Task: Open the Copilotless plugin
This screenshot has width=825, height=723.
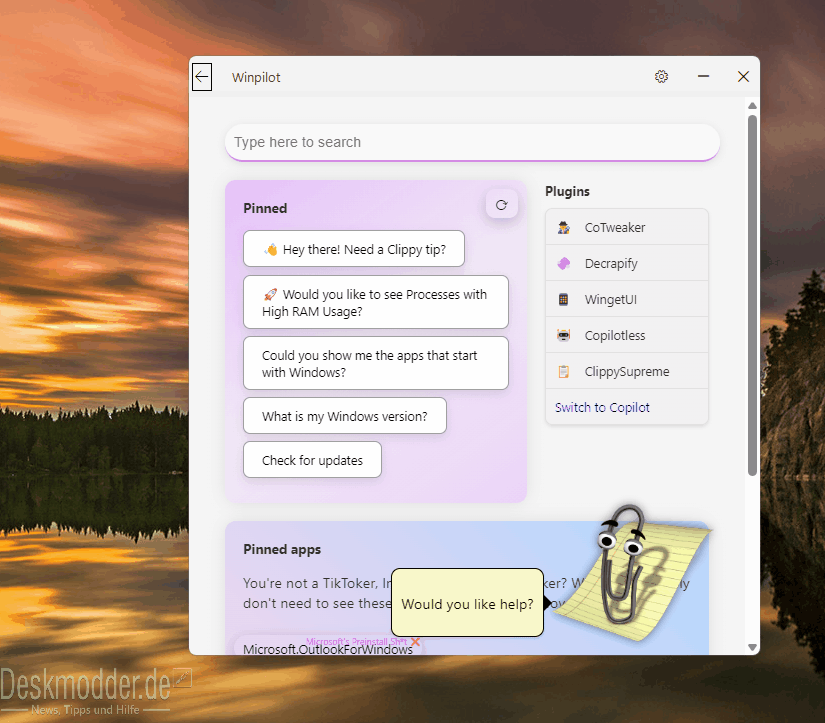Action: (627, 335)
